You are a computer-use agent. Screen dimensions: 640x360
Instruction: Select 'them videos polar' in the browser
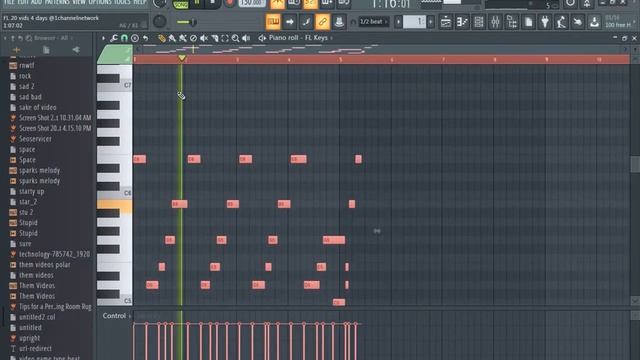pyautogui.click(x=44, y=265)
